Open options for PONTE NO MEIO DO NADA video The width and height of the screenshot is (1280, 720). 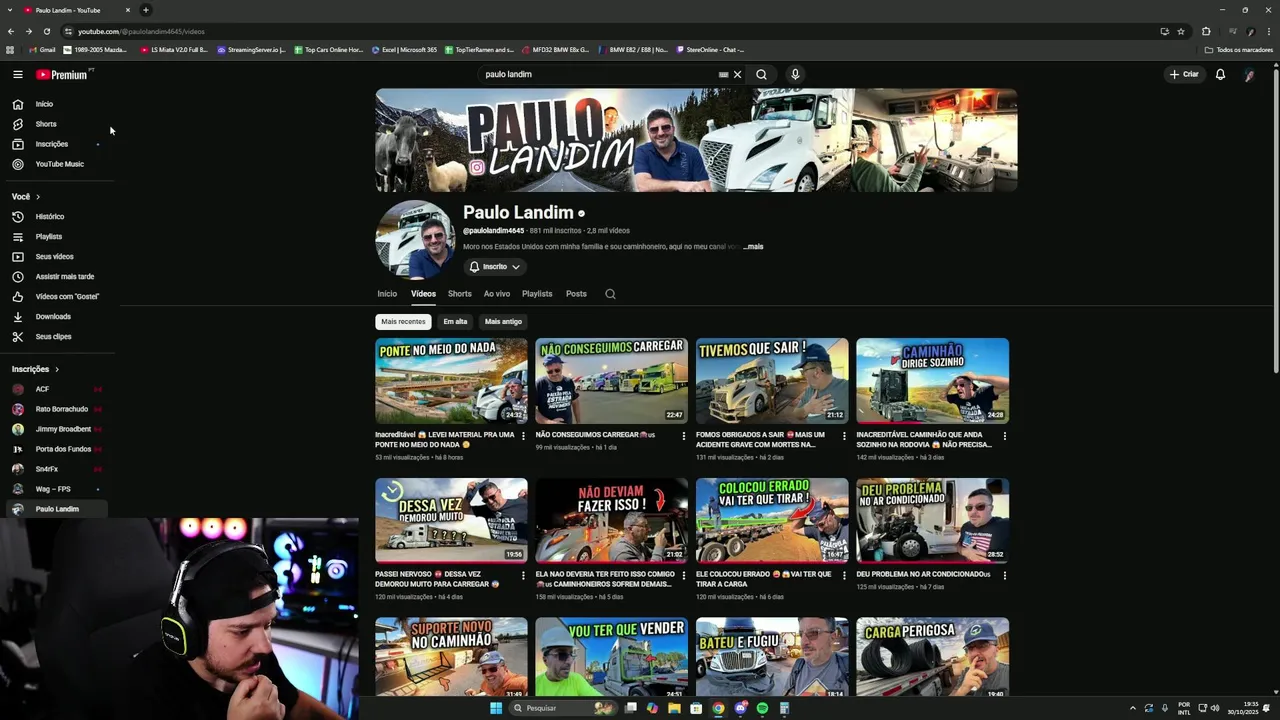(523, 436)
